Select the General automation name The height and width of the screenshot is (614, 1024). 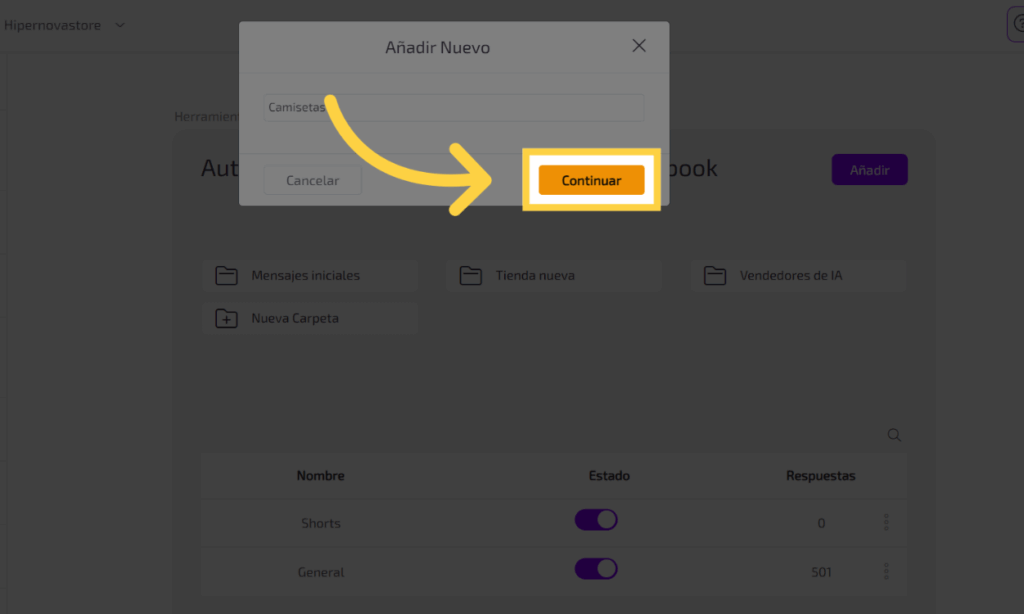321,572
